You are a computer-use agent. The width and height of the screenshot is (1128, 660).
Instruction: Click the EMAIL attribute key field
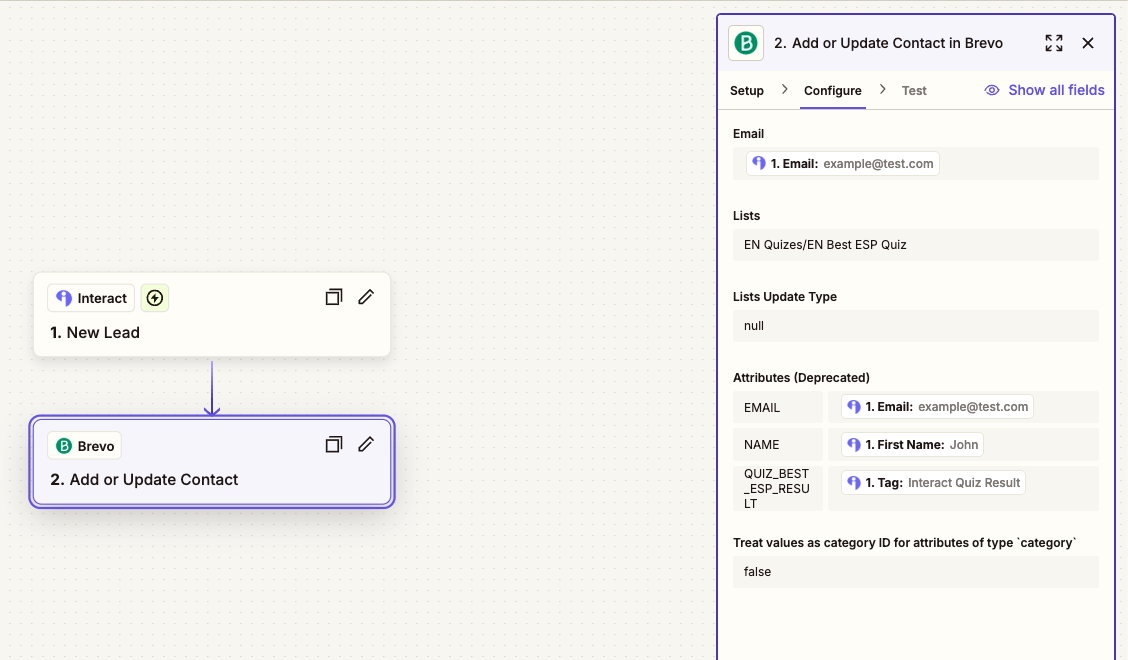coord(778,407)
